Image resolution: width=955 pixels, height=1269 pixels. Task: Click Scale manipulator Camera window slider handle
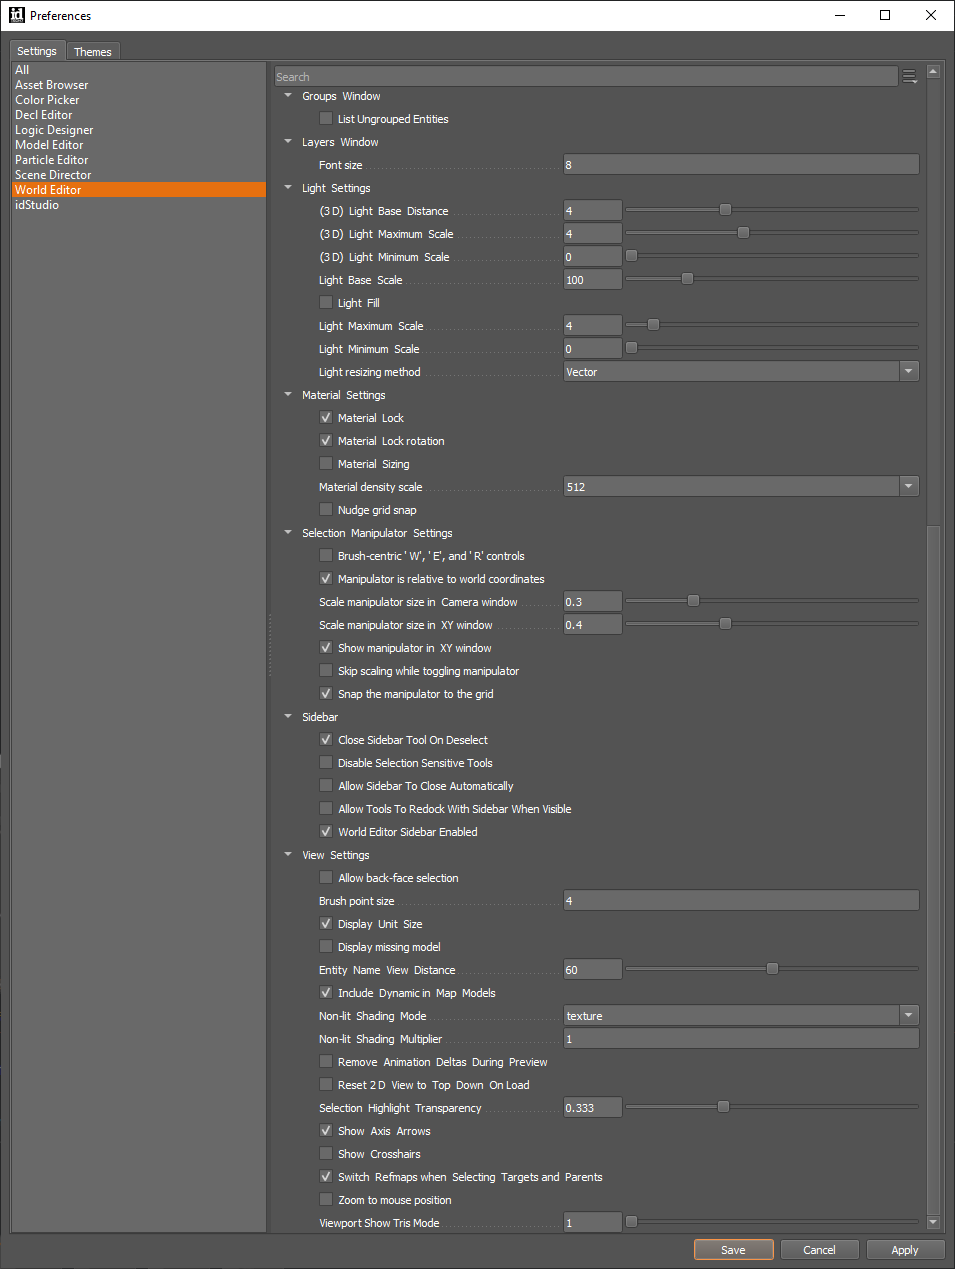693,601
